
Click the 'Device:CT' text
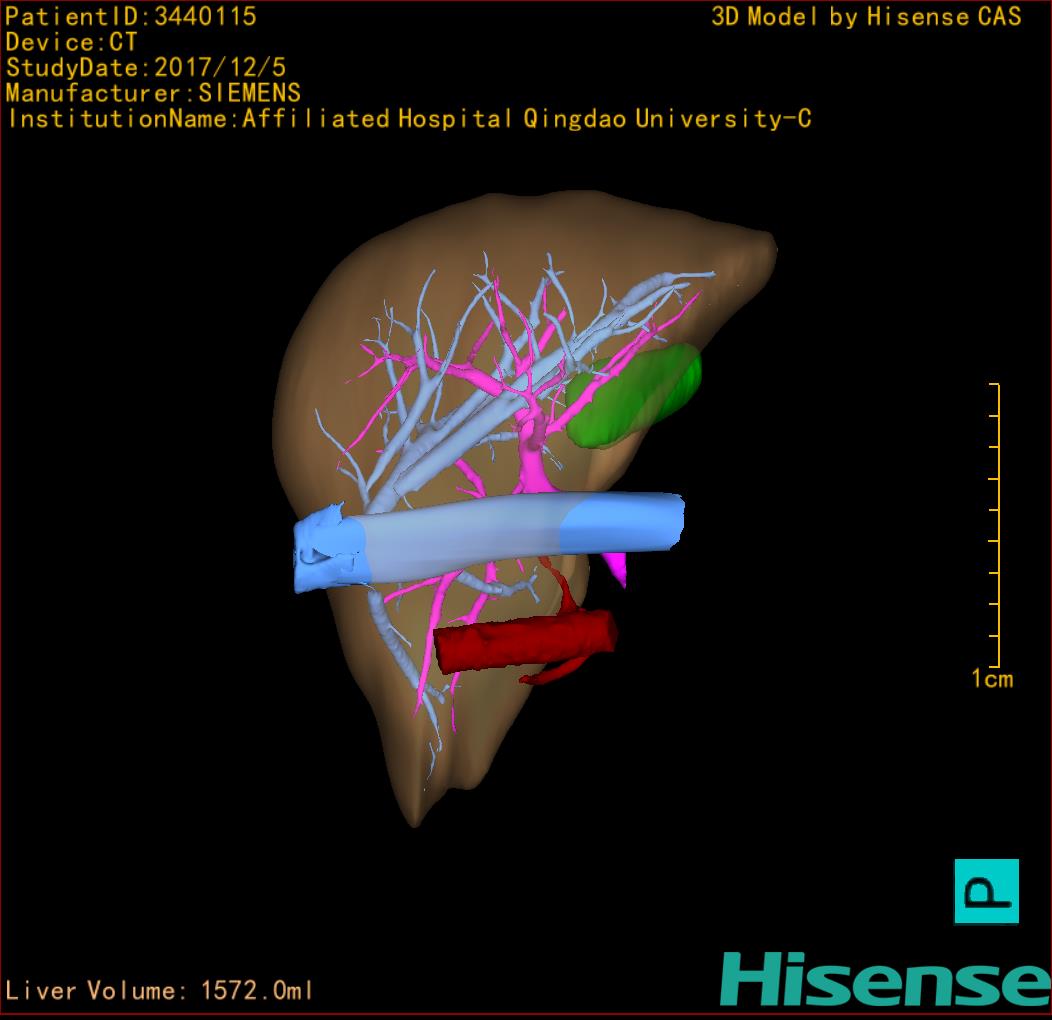(71, 42)
